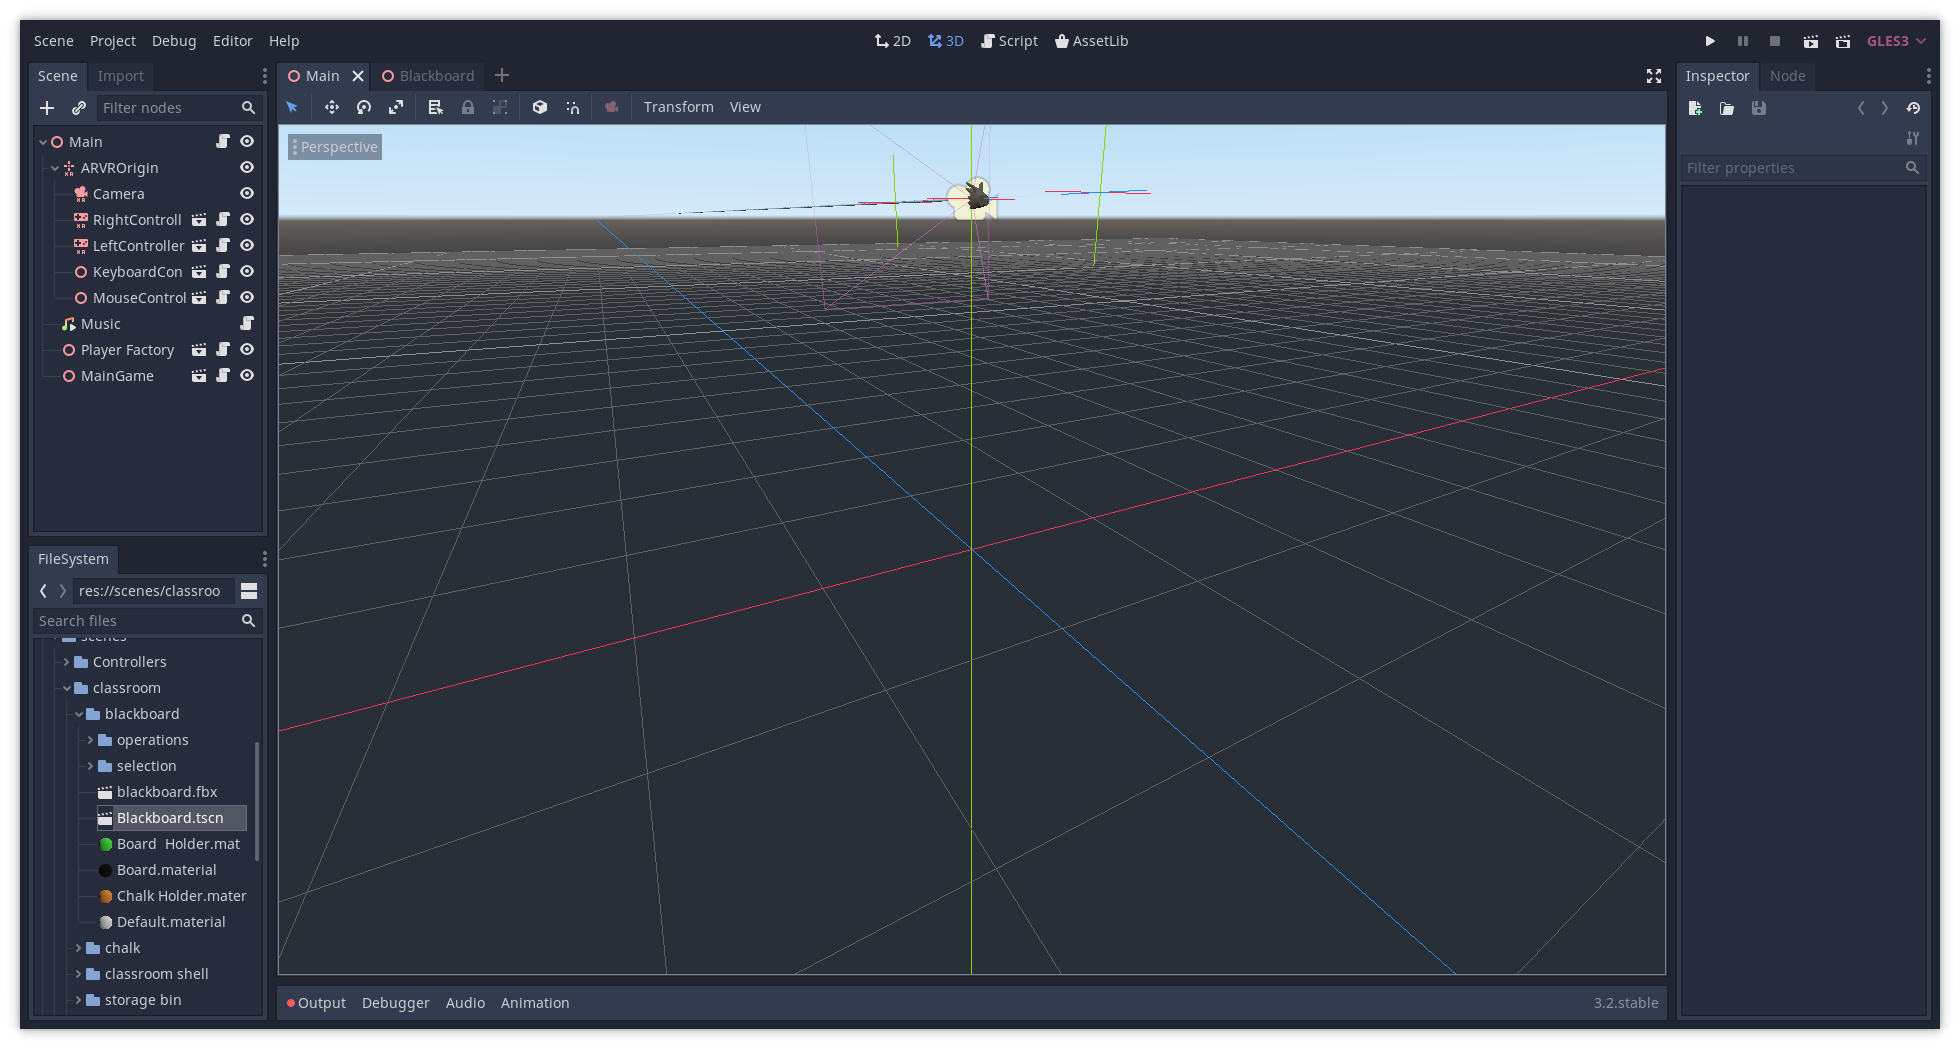Open the Project menu
Viewport: 1960px width, 1049px height.
112,41
